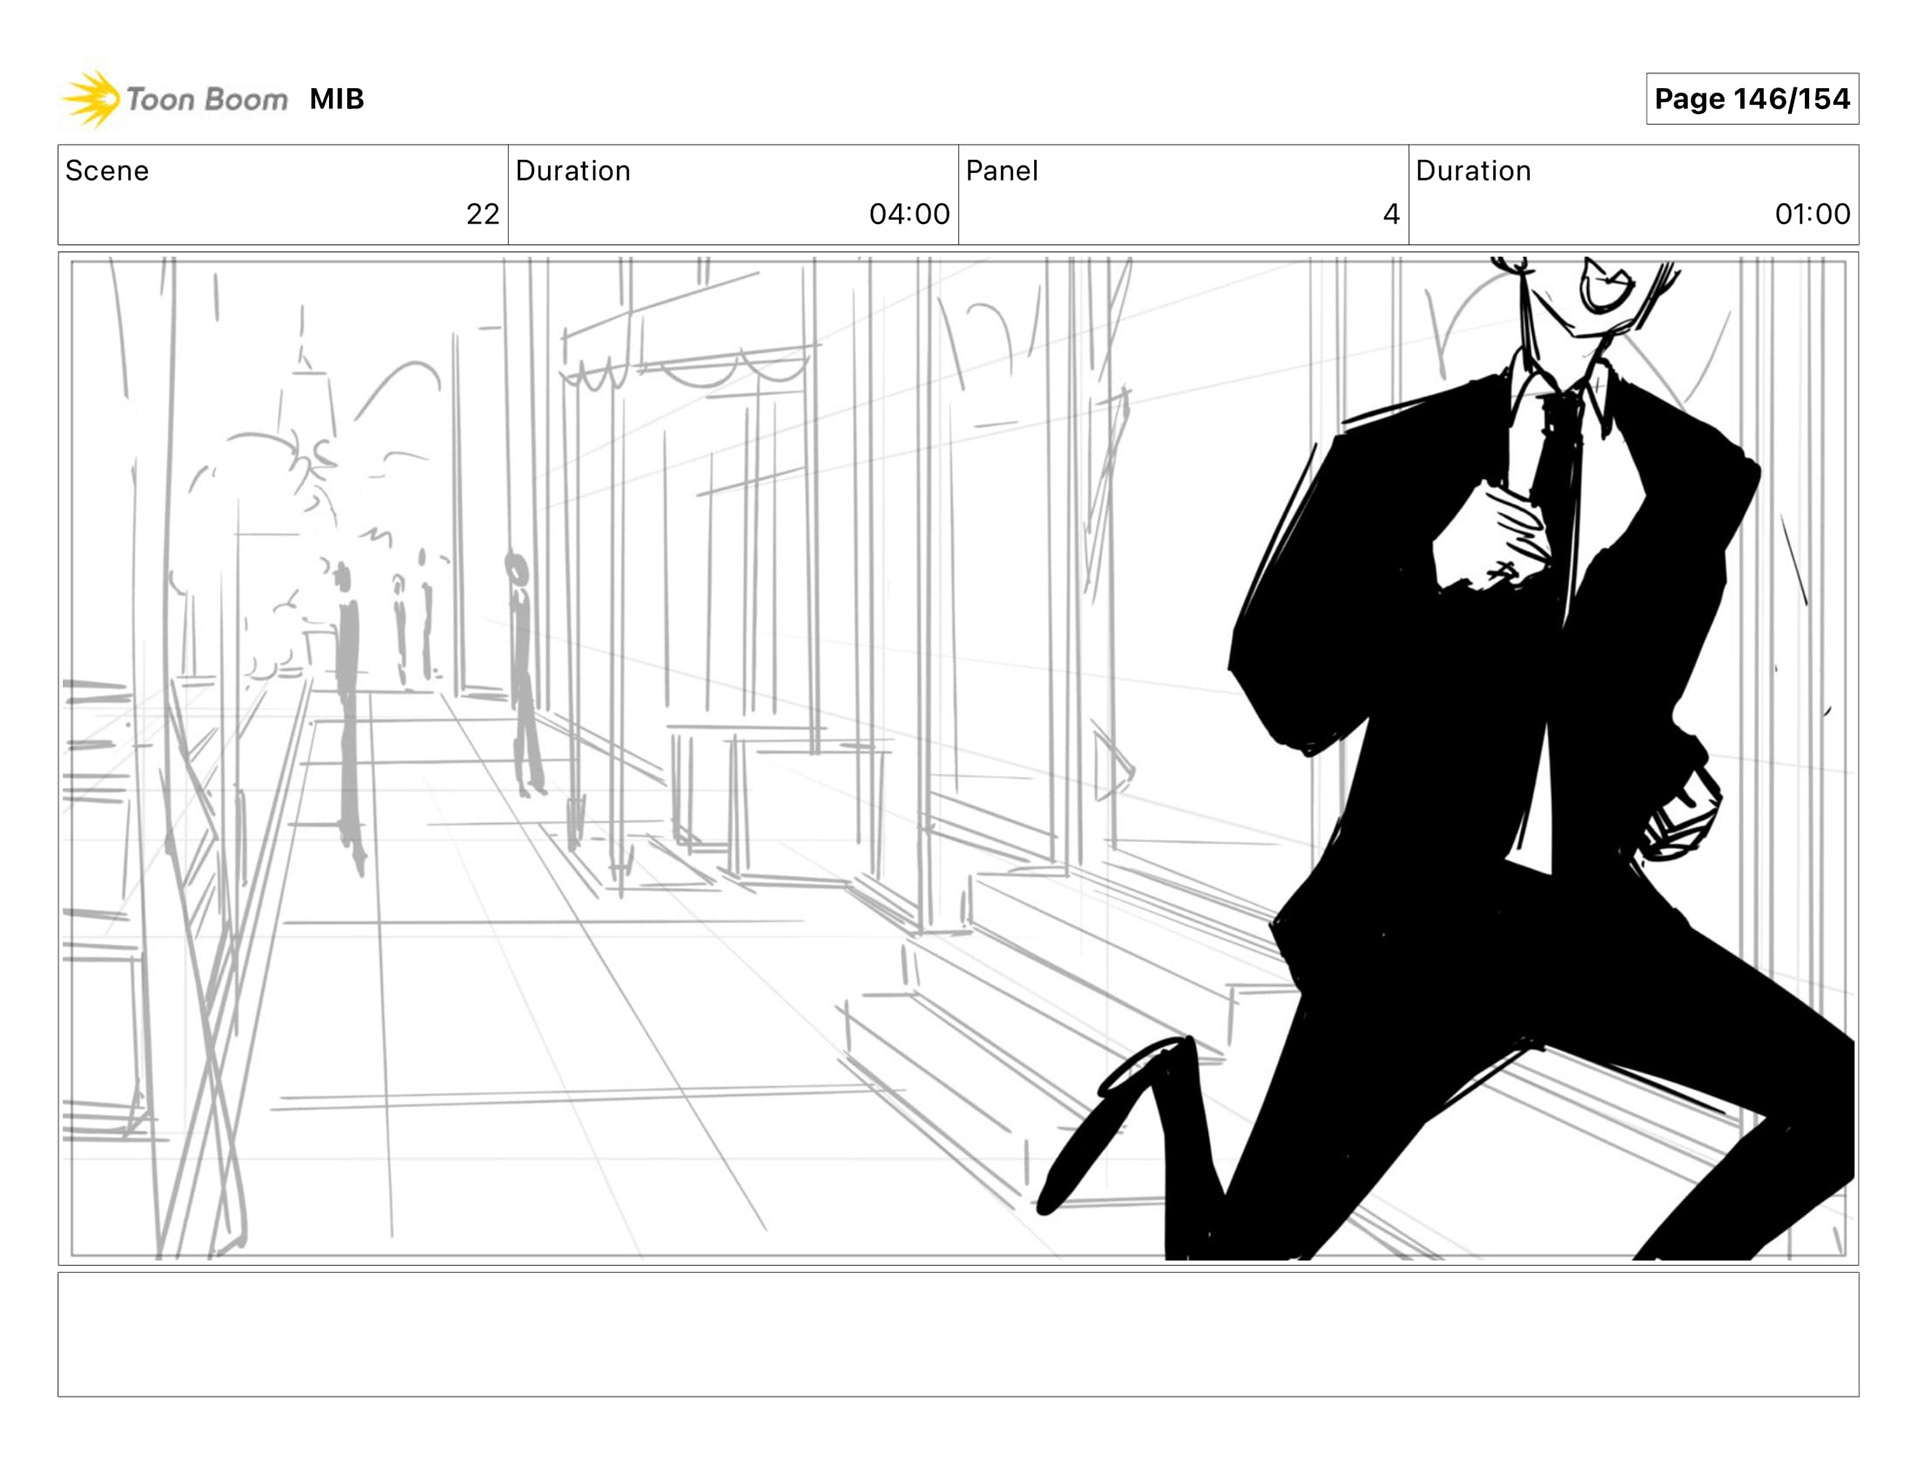Click the 04:00 scene duration value
The width and height of the screenshot is (1920, 1484).
point(908,214)
